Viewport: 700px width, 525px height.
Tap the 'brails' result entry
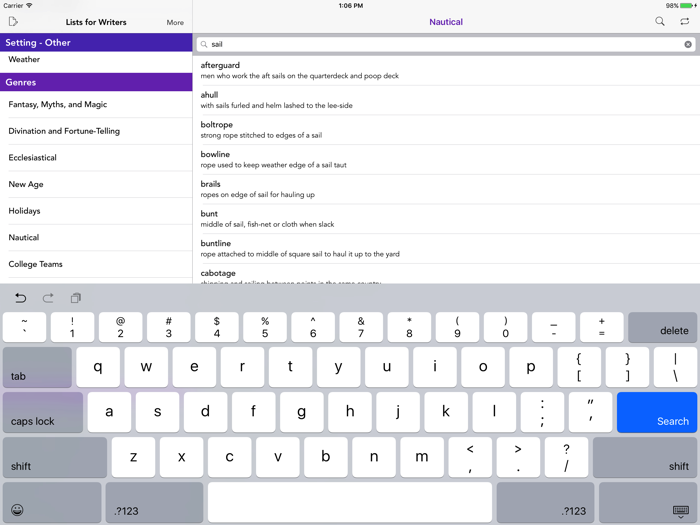pyautogui.click(x=446, y=189)
